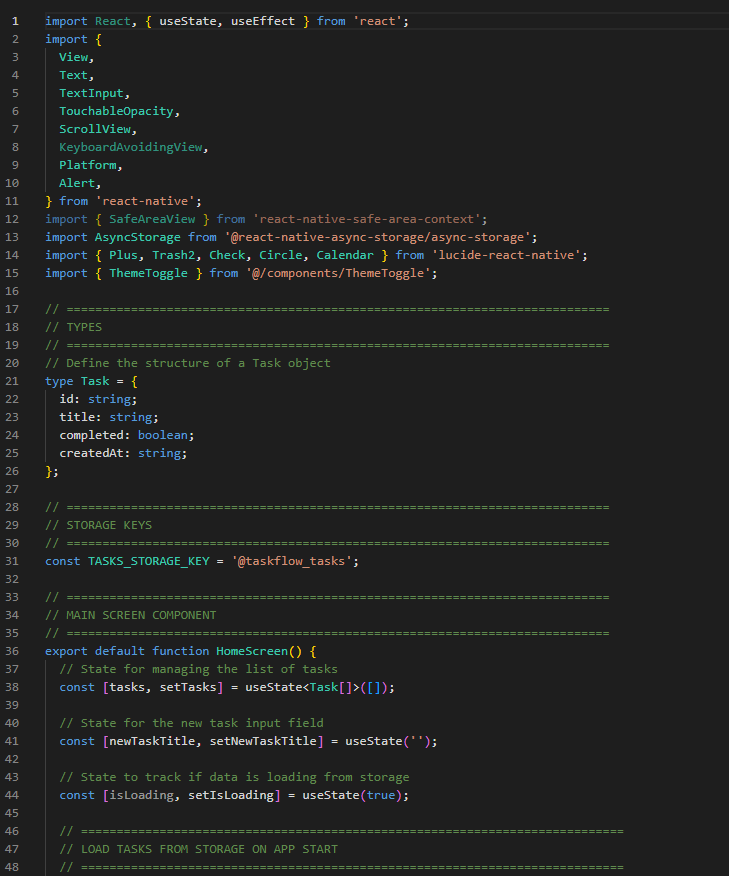The height and width of the screenshot is (876, 729).
Task: Place cursor on useEffect in React import
Action: (267, 21)
